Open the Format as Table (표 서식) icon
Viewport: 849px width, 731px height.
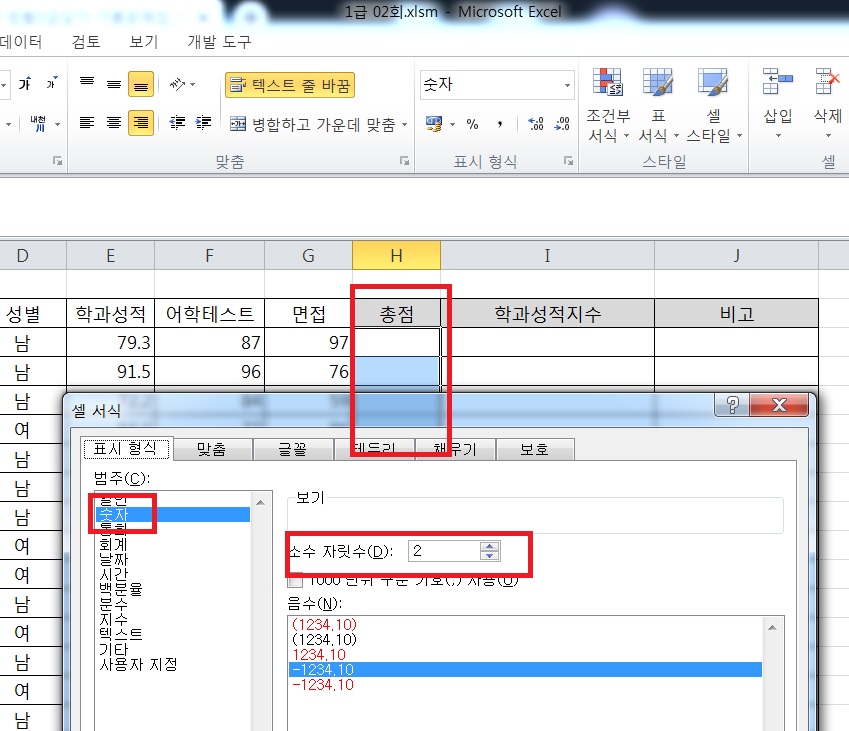(658, 84)
